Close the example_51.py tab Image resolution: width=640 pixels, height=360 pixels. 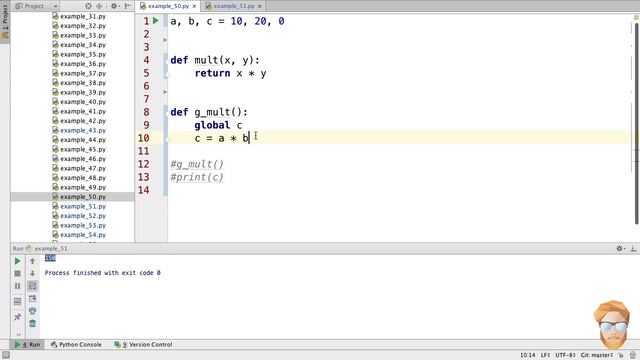pos(260,6)
